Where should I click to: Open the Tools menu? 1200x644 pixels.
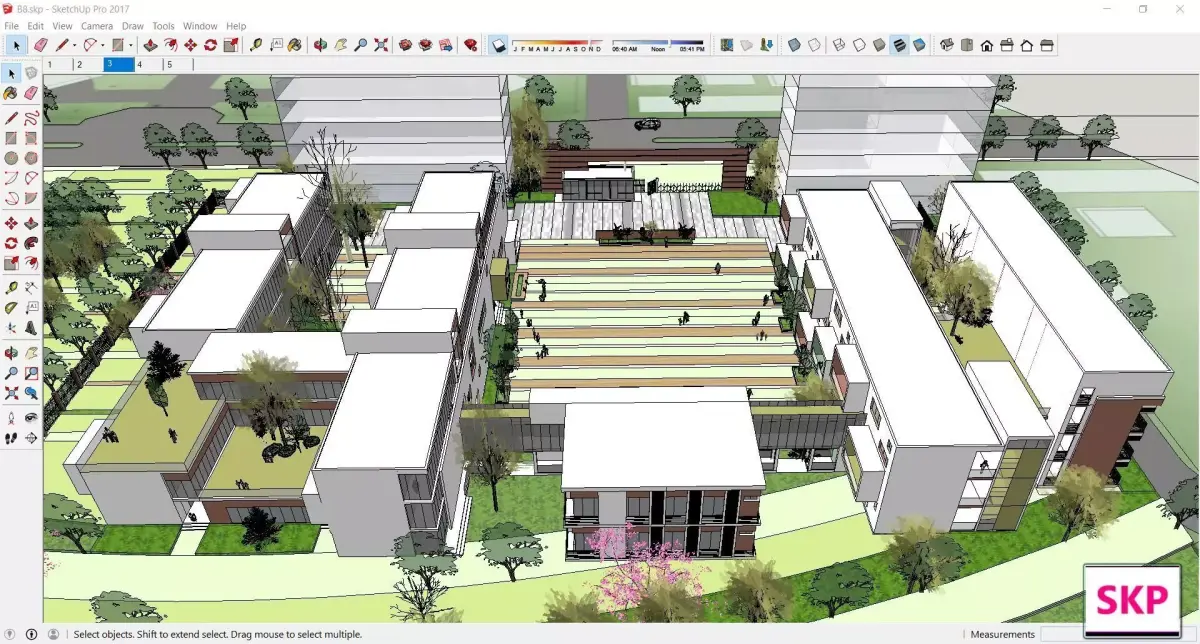point(163,25)
